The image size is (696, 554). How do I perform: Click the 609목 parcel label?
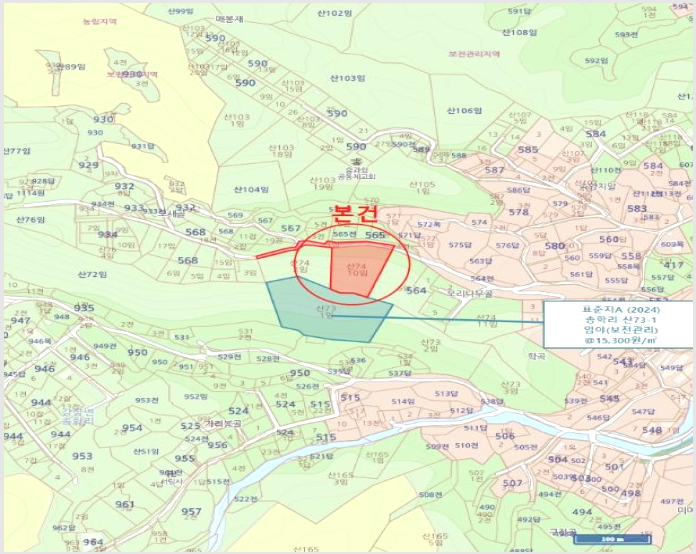click(672, 244)
